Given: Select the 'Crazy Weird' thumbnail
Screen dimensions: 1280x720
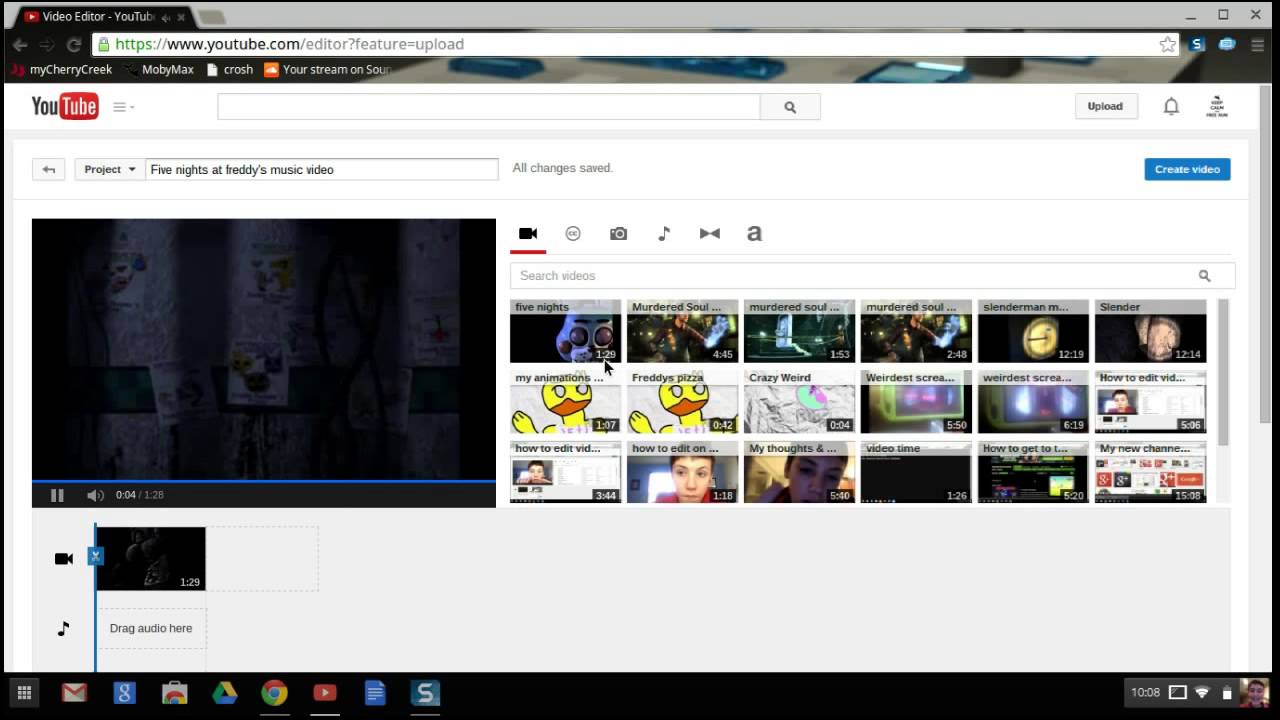Looking at the screenshot, I should point(799,402).
